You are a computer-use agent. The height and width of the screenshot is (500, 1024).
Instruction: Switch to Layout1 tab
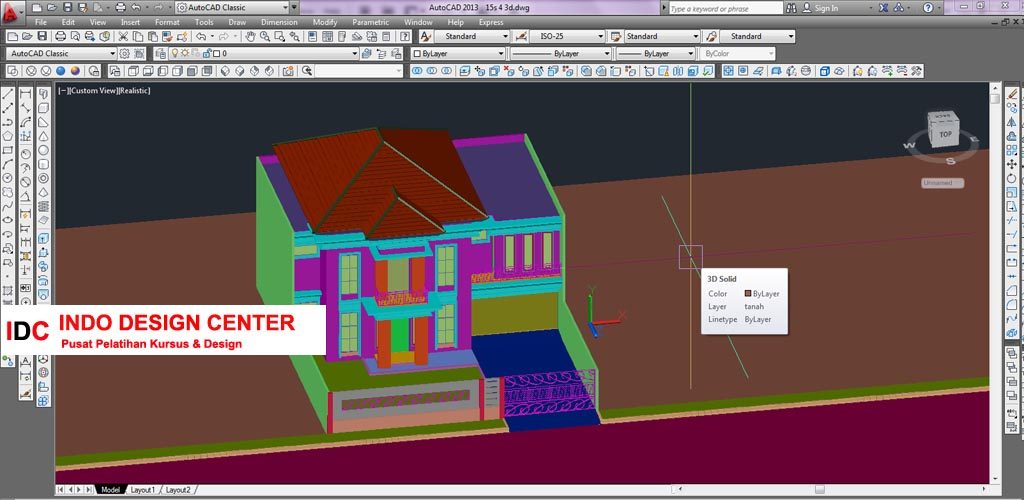(143, 490)
